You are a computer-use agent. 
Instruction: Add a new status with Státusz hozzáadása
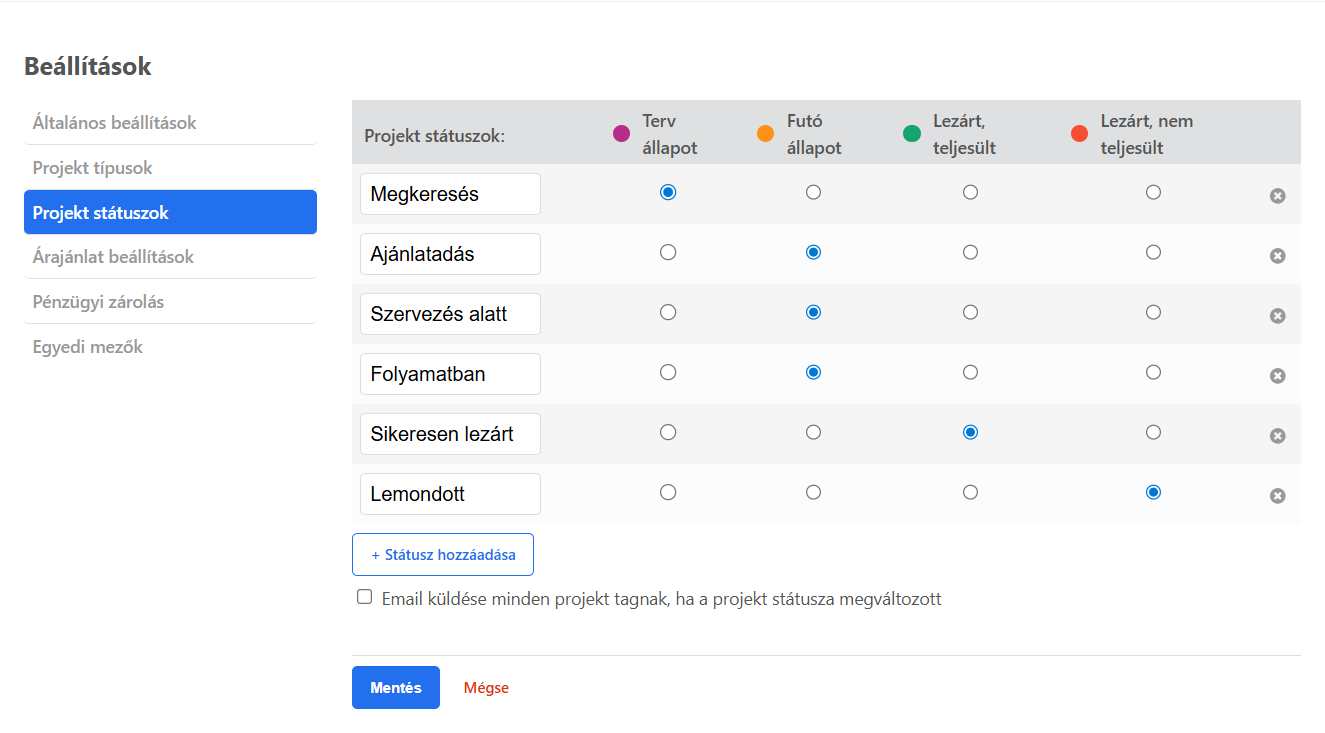442,554
